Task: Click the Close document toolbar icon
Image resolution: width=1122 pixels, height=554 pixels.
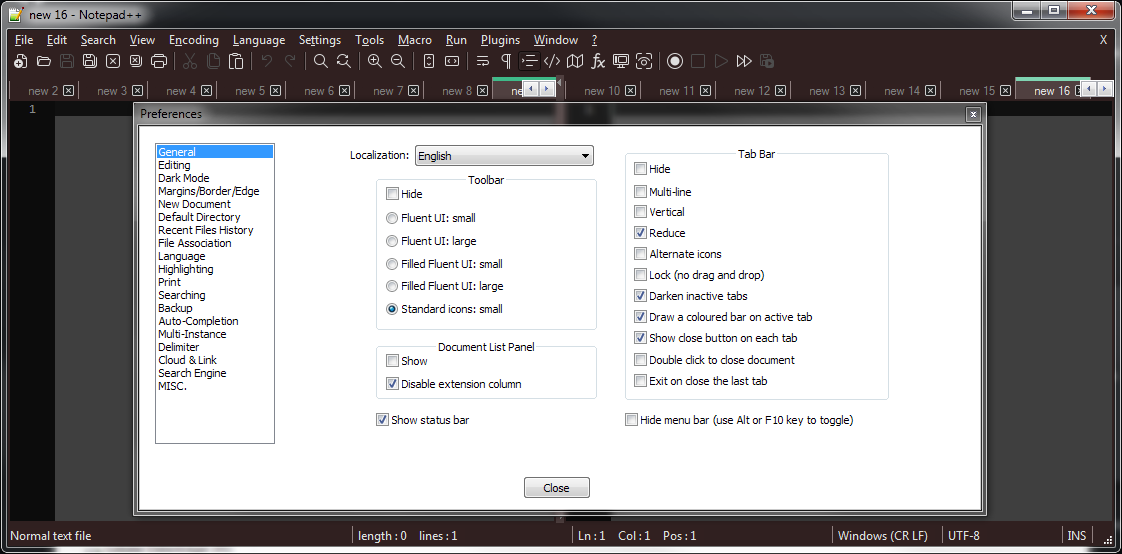Action: [112, 61]
